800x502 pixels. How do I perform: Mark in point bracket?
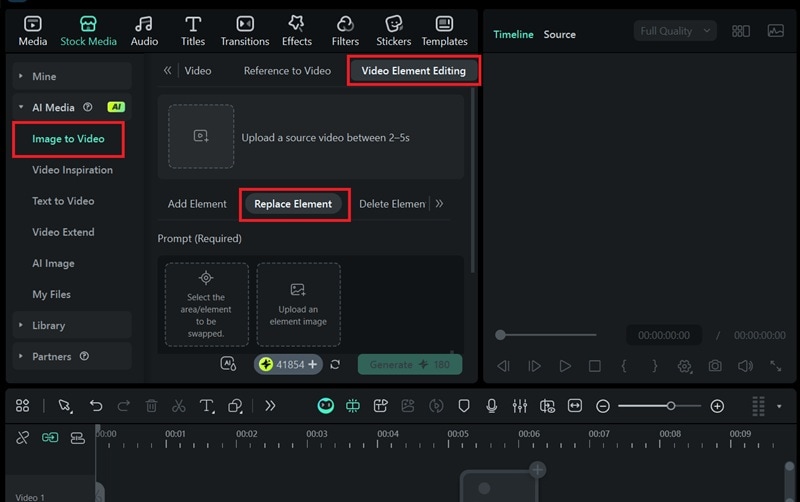pos(623,366)
